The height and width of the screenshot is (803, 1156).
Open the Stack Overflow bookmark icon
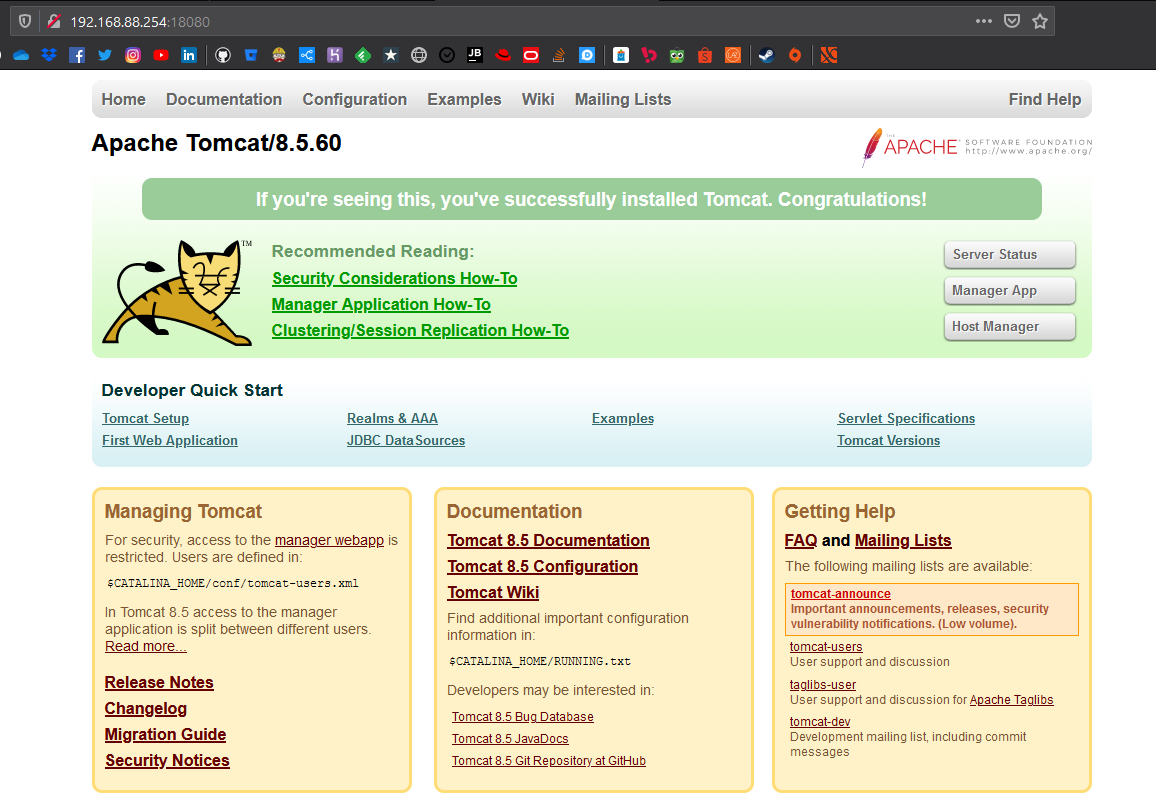click(559, 55)
